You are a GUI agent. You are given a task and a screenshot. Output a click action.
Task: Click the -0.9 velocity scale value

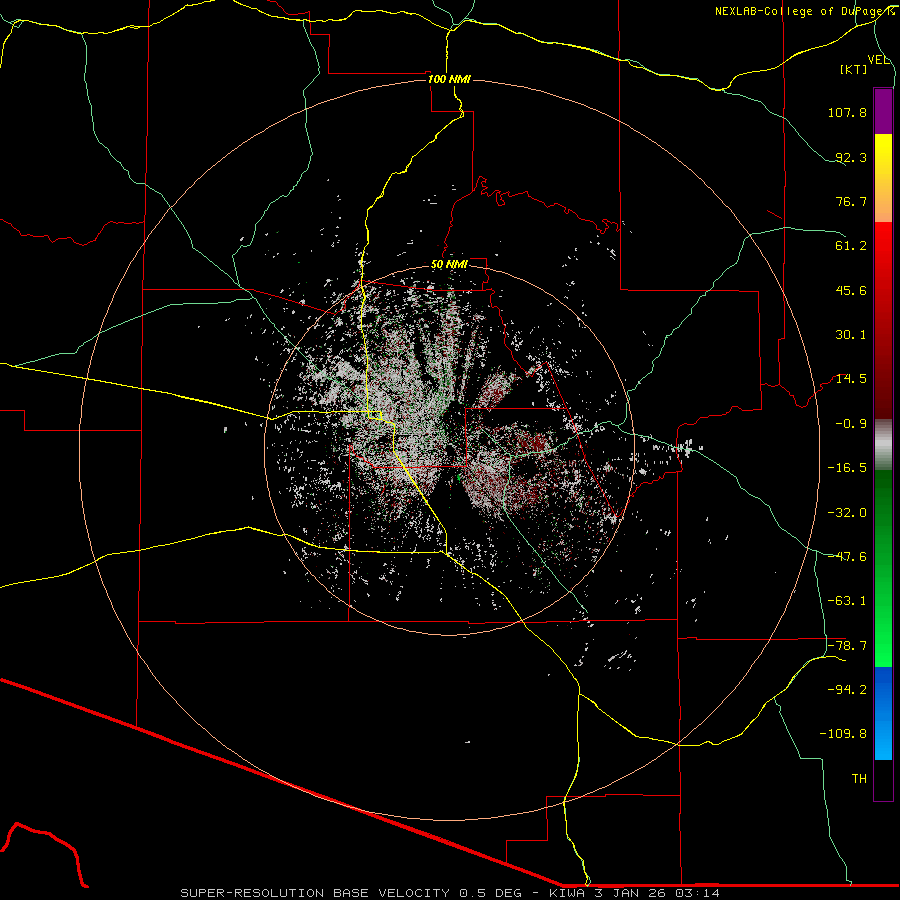click(851, 424)
